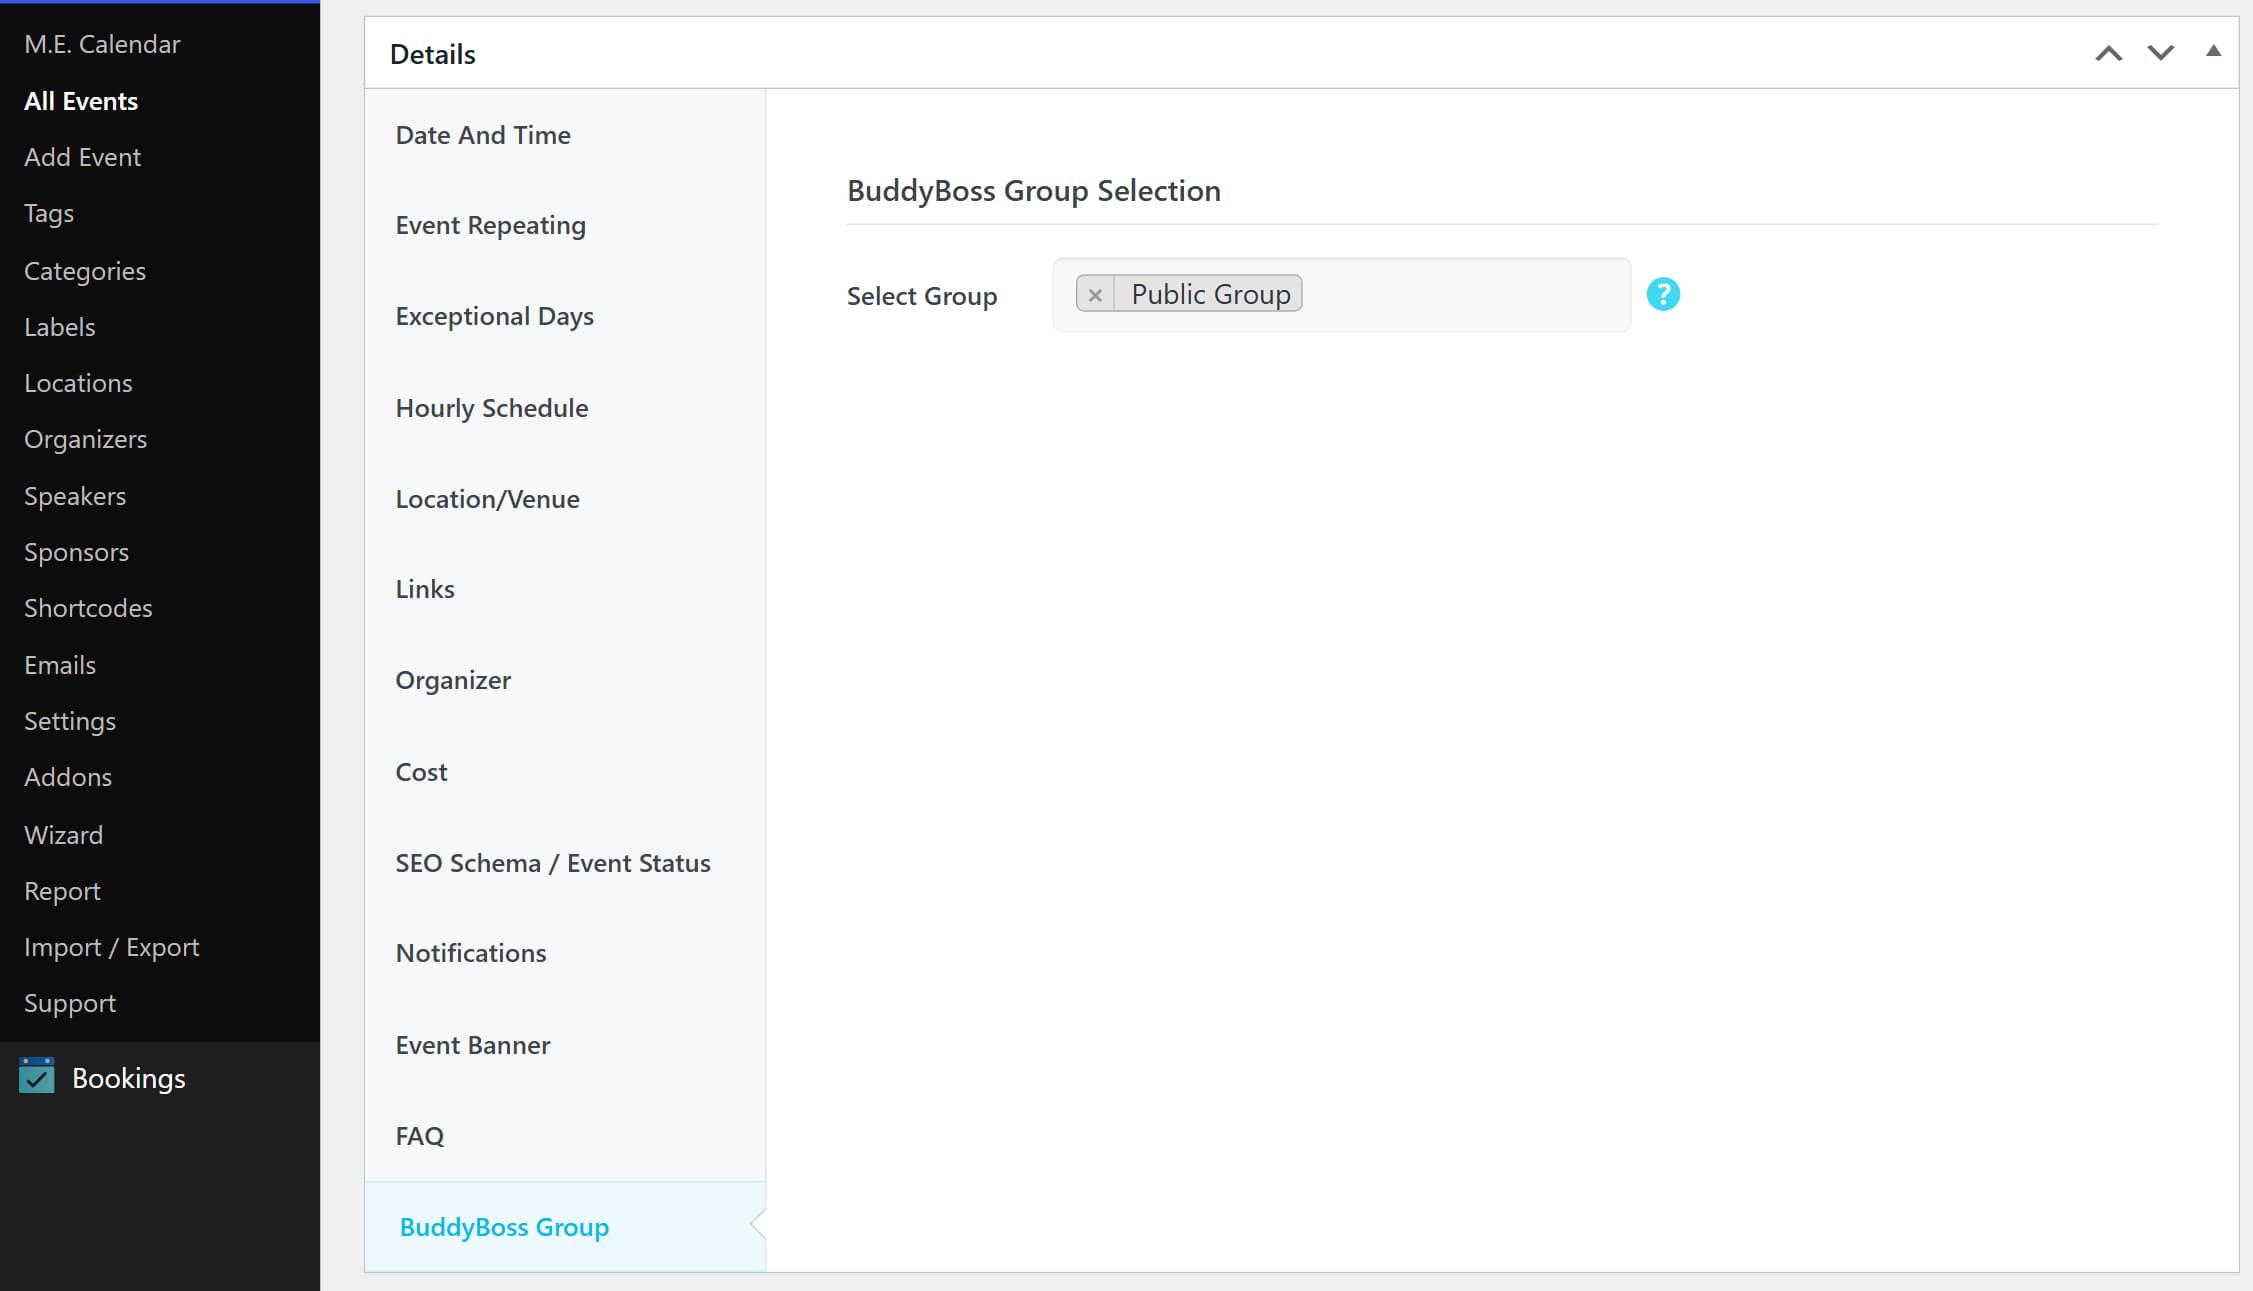Image resolution: width=2253 pixels, height=1291 pixels.
Task: Open Addons page
Action: 68,777
